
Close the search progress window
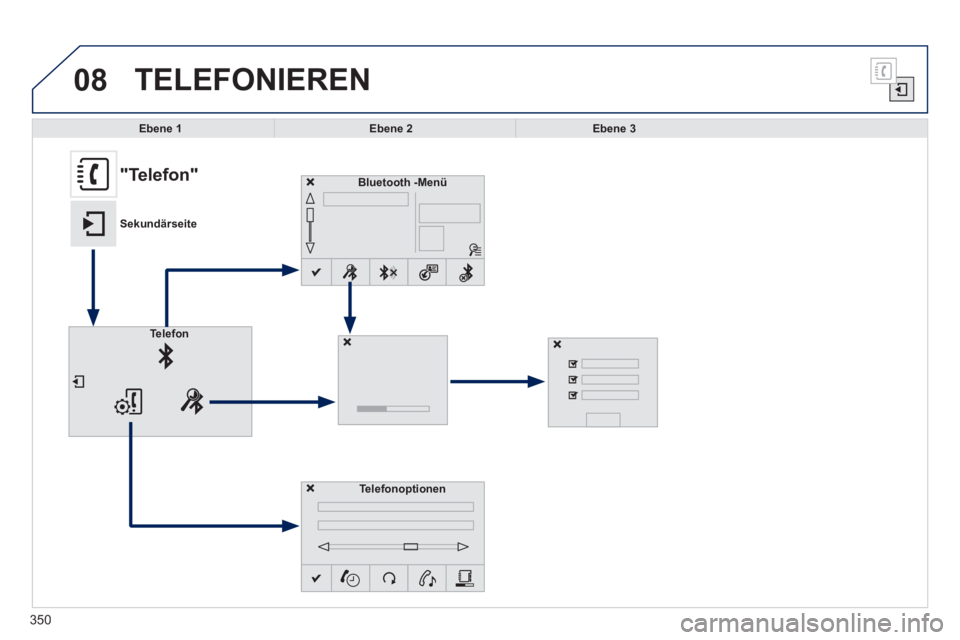coord(347,342)
